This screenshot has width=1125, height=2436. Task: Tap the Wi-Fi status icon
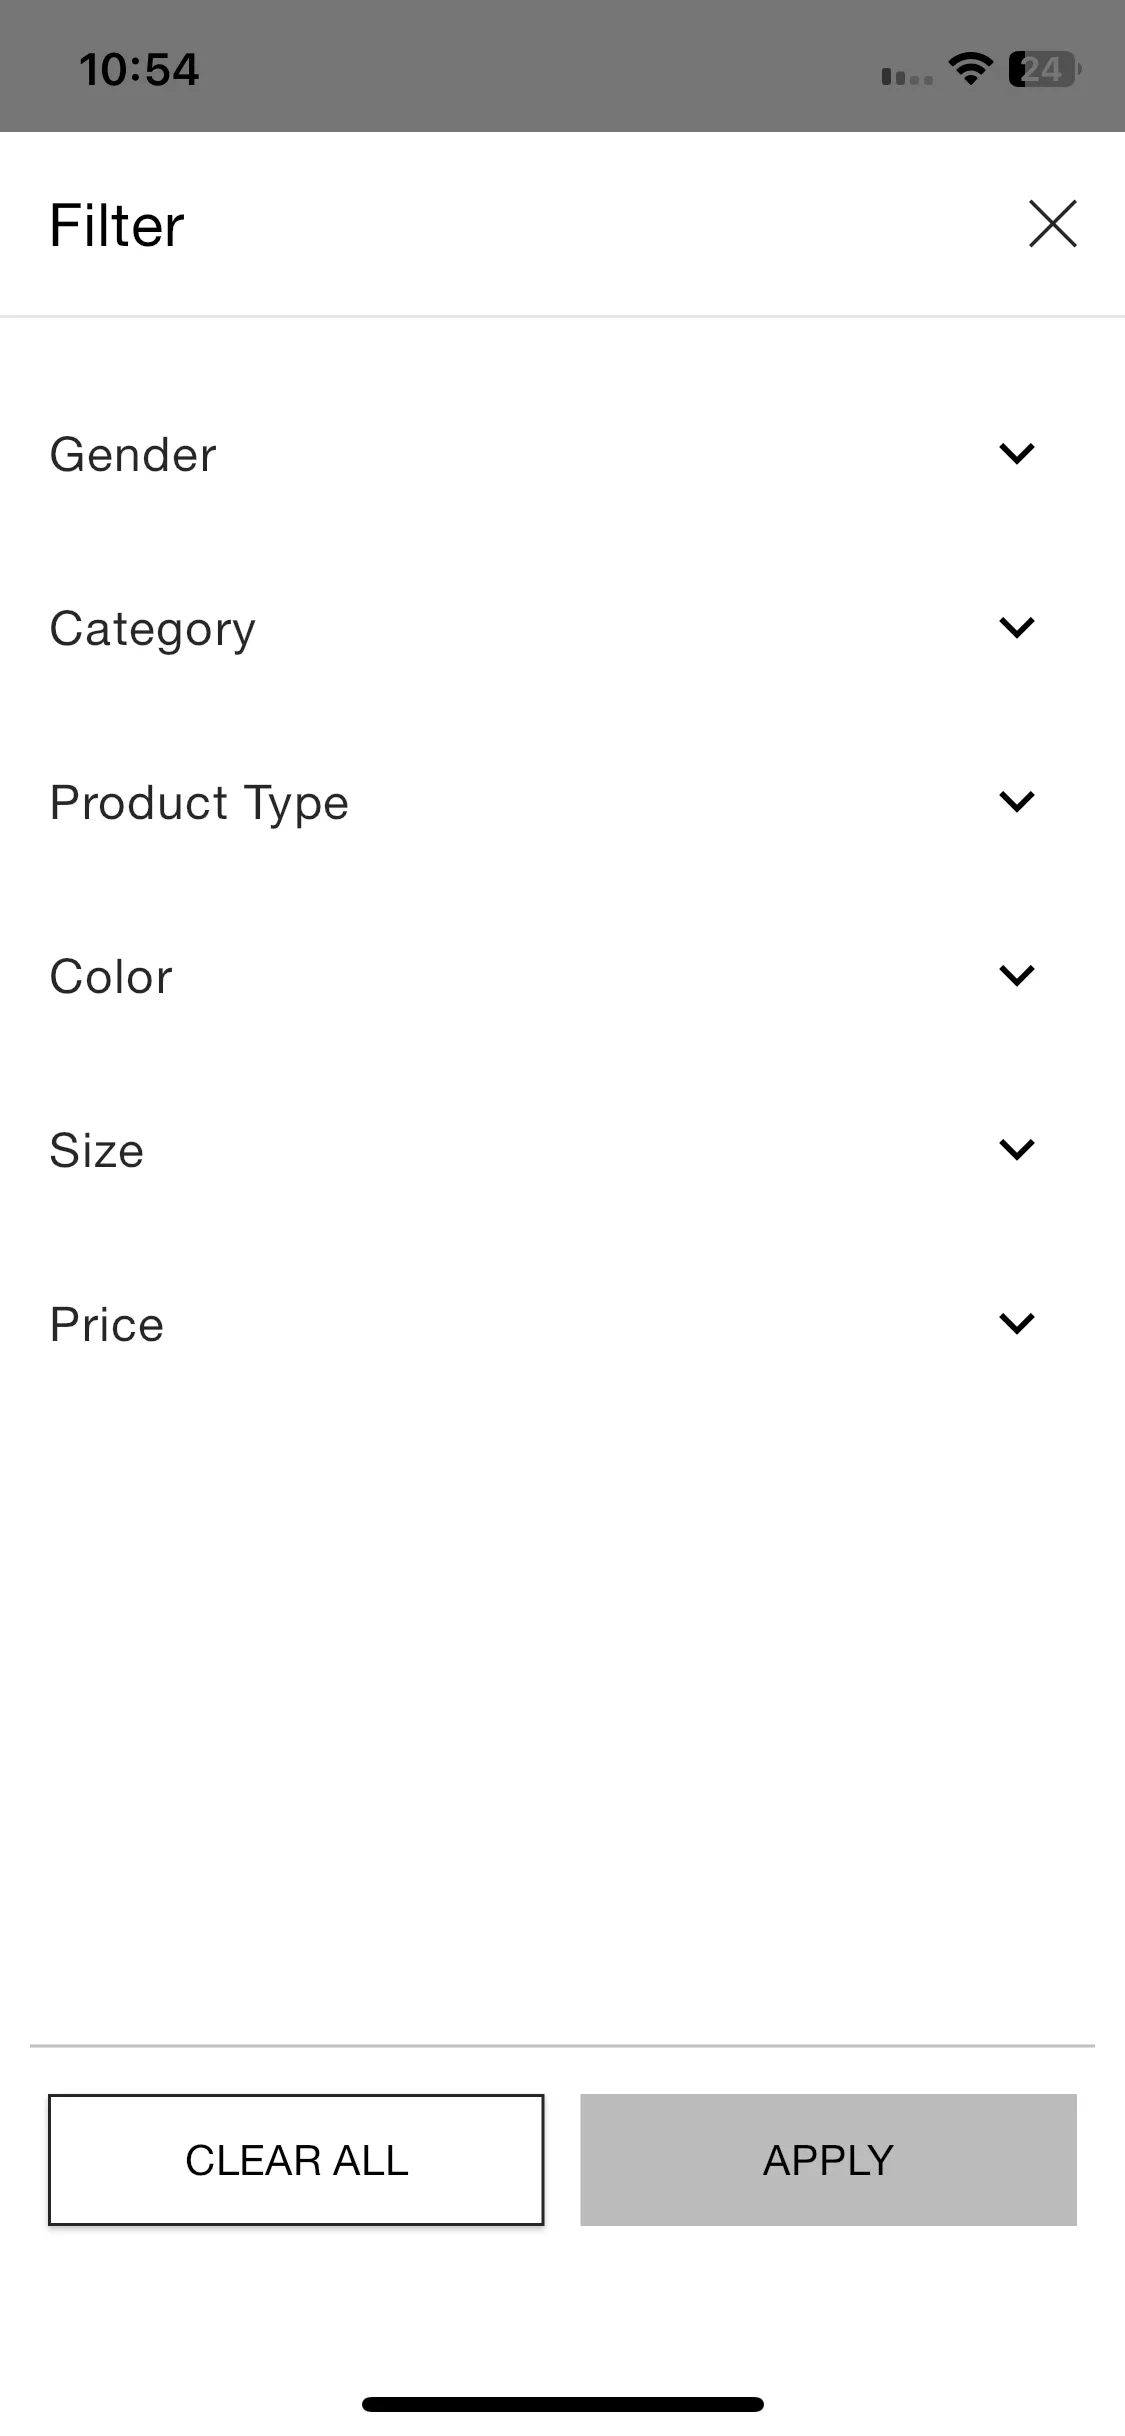(970, 69)
